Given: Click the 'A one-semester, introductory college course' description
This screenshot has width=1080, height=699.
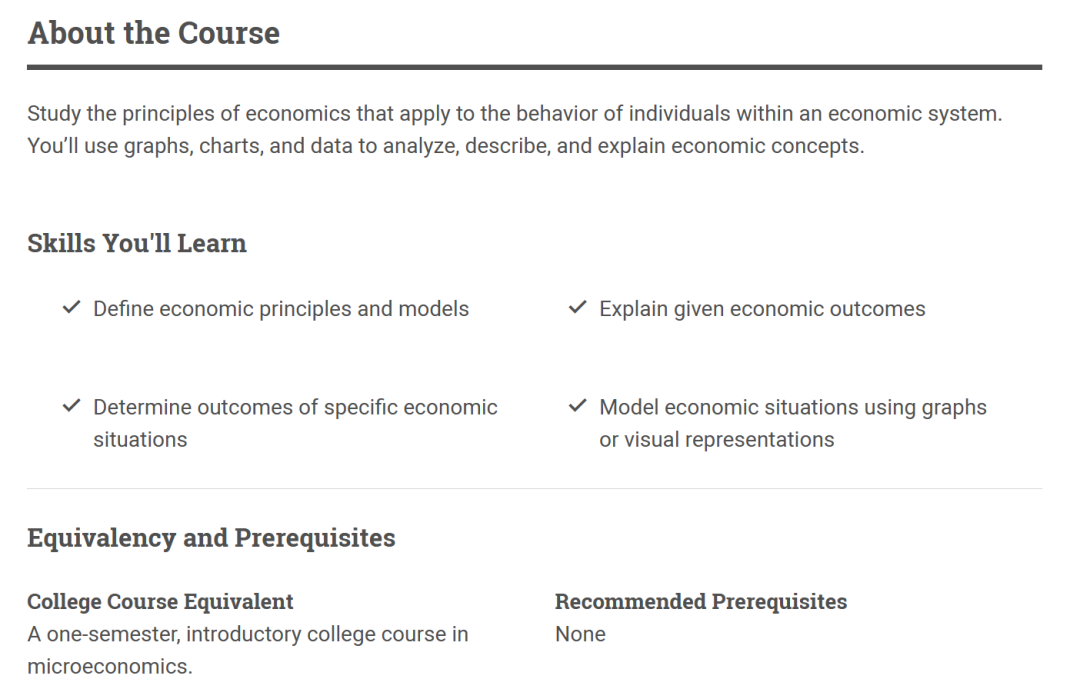Looking at the screenshot, I should click(x=248, y=650).
